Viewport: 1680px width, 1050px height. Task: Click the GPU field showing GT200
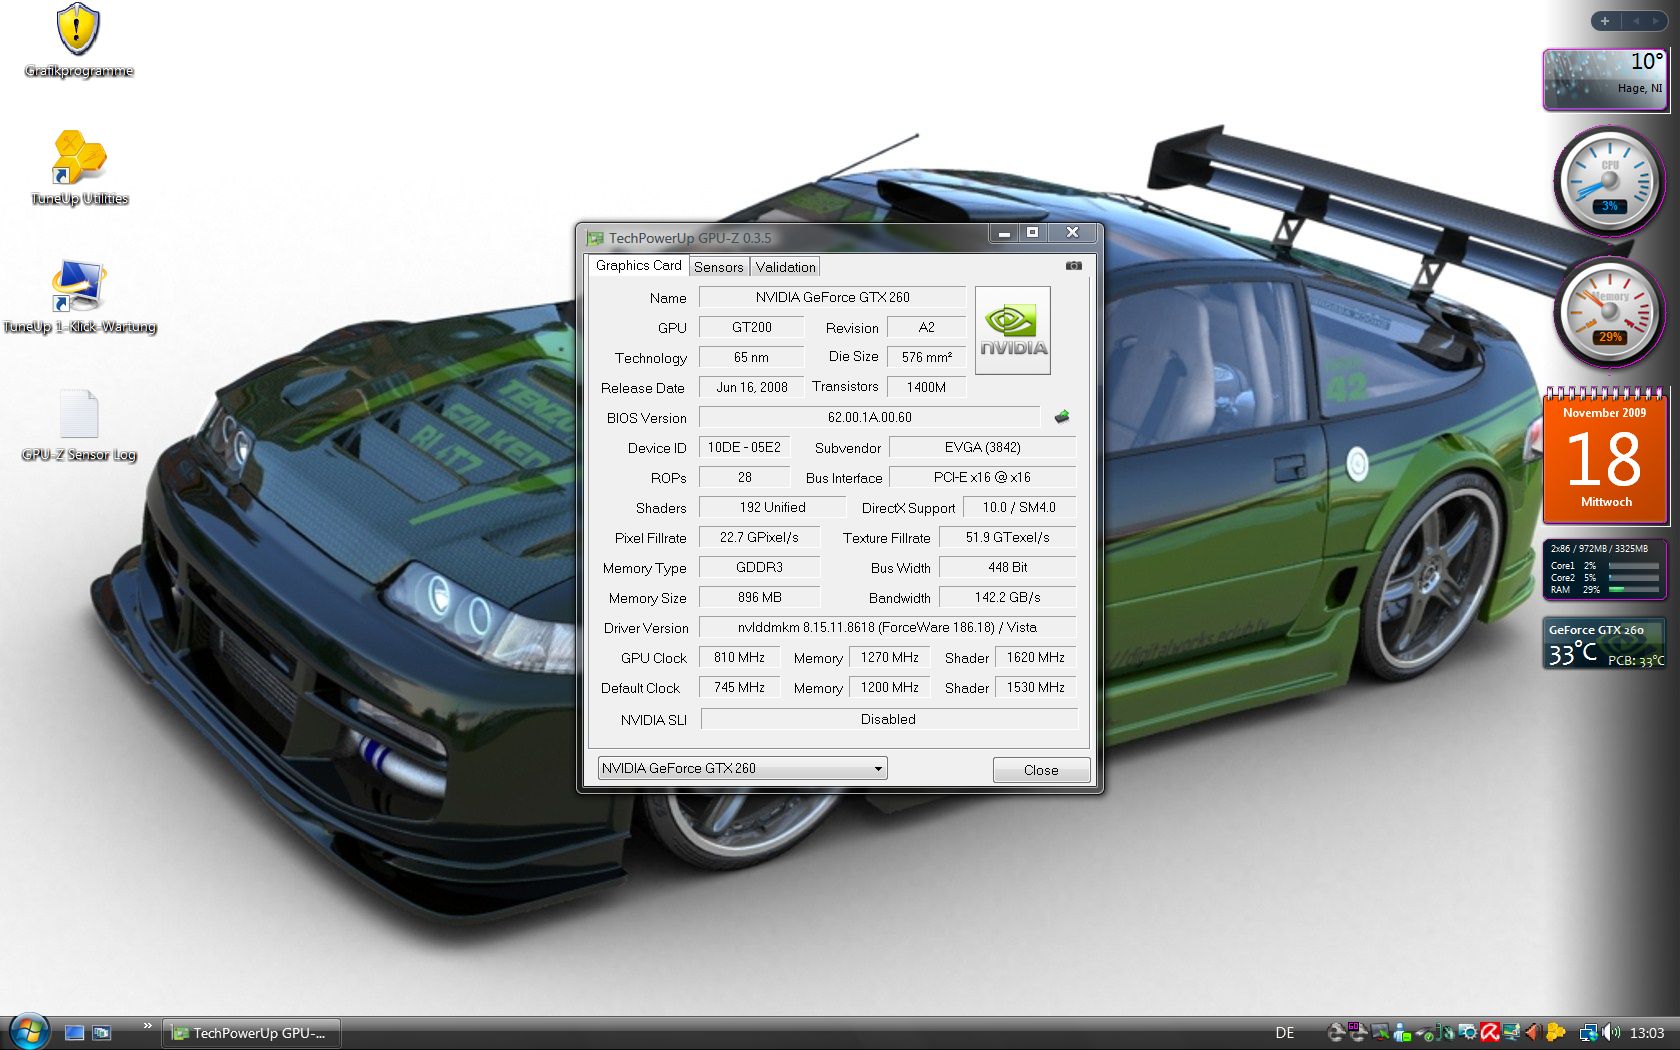click(x=751, y=327)
